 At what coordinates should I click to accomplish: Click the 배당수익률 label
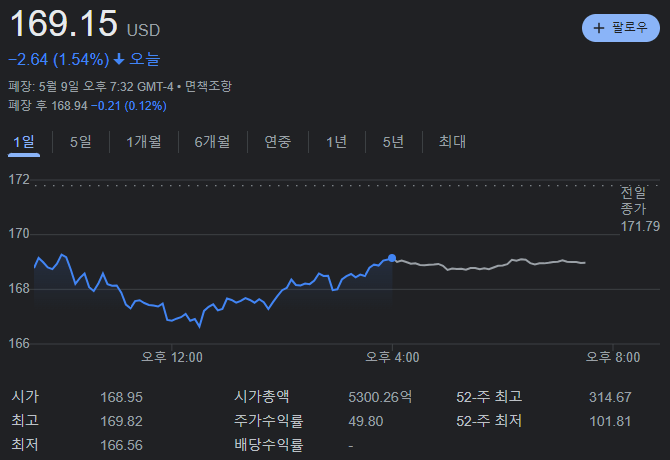pyautogui.click(x=269, y=445)
